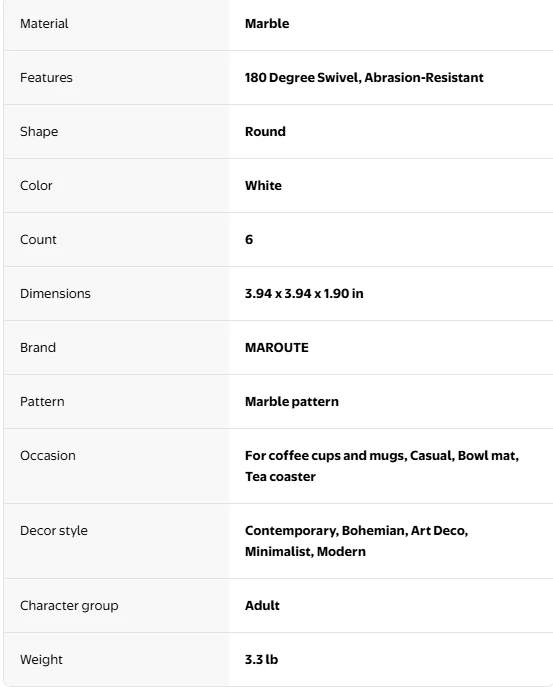The height and width of the screenshot is (687, 553).
Task: Click the Features row label
Action: click(46, 78)
